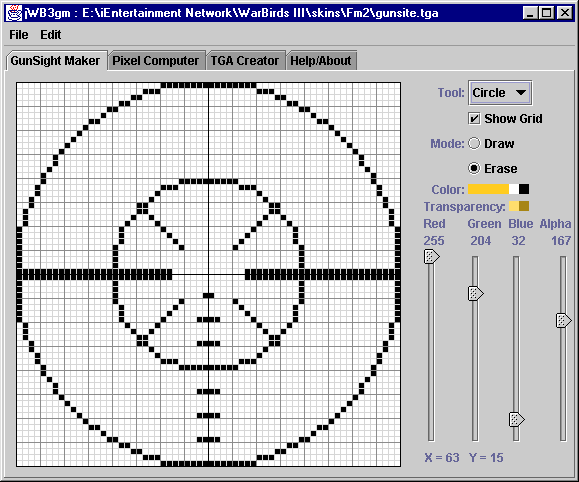Screen dimensions: 579x482
Task: Click the arrow on the Tool combo box
Action: coord(521,92)
